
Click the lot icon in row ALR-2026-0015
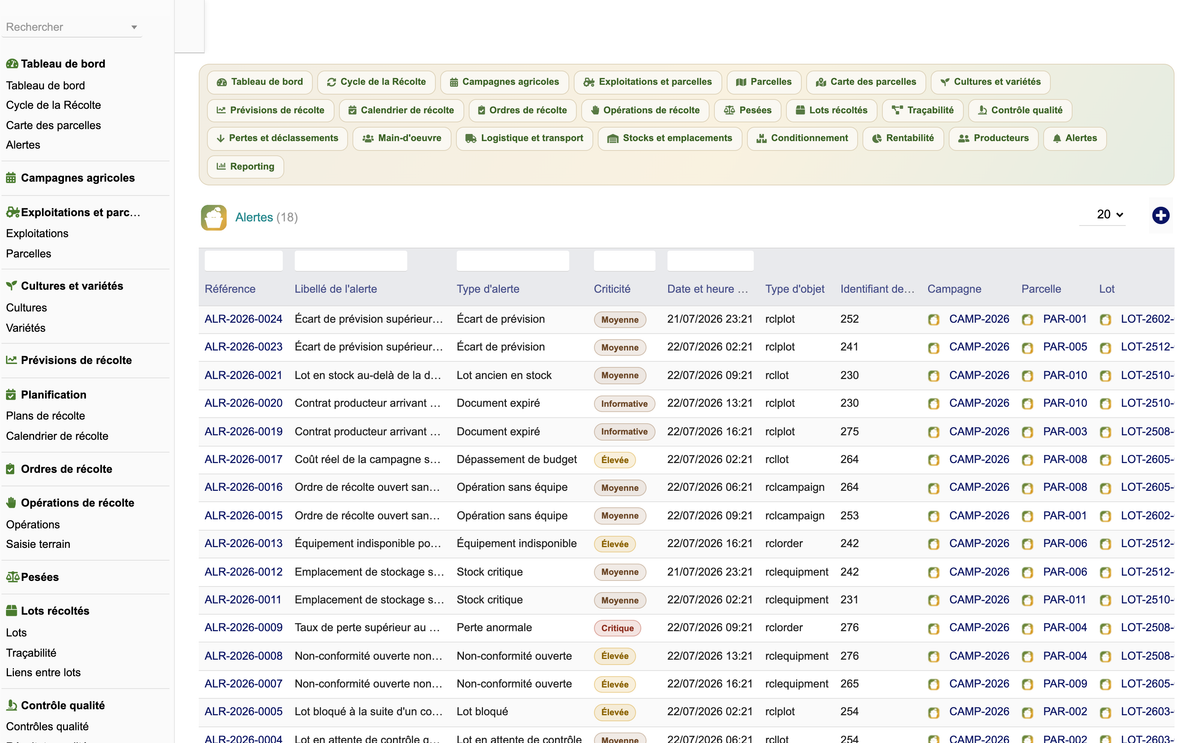click(x=1106, y=516)
